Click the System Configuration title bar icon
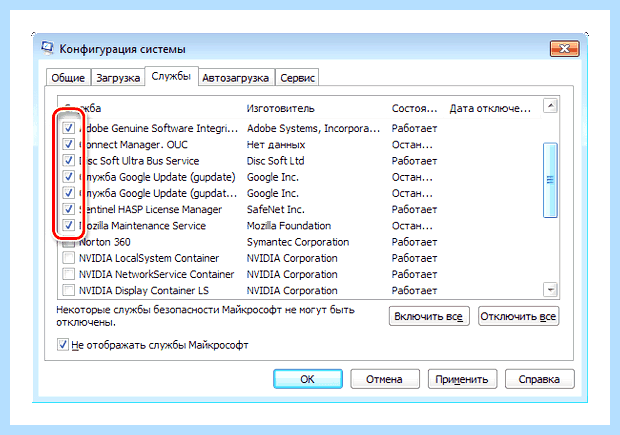Screen dimensions: 620x435 pyautogui.click(x=47, y=48)
